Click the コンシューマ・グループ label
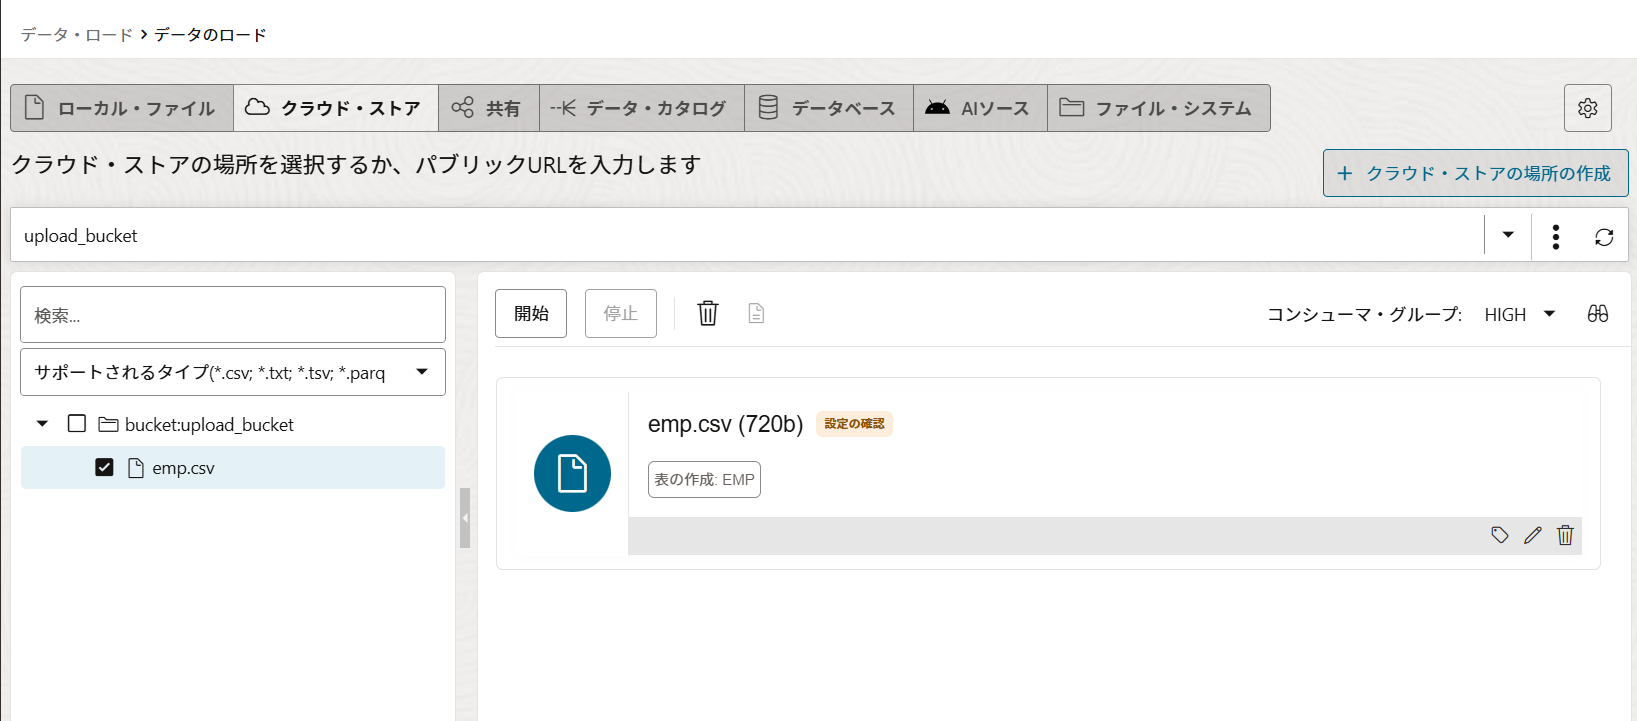 (1364, 314)
